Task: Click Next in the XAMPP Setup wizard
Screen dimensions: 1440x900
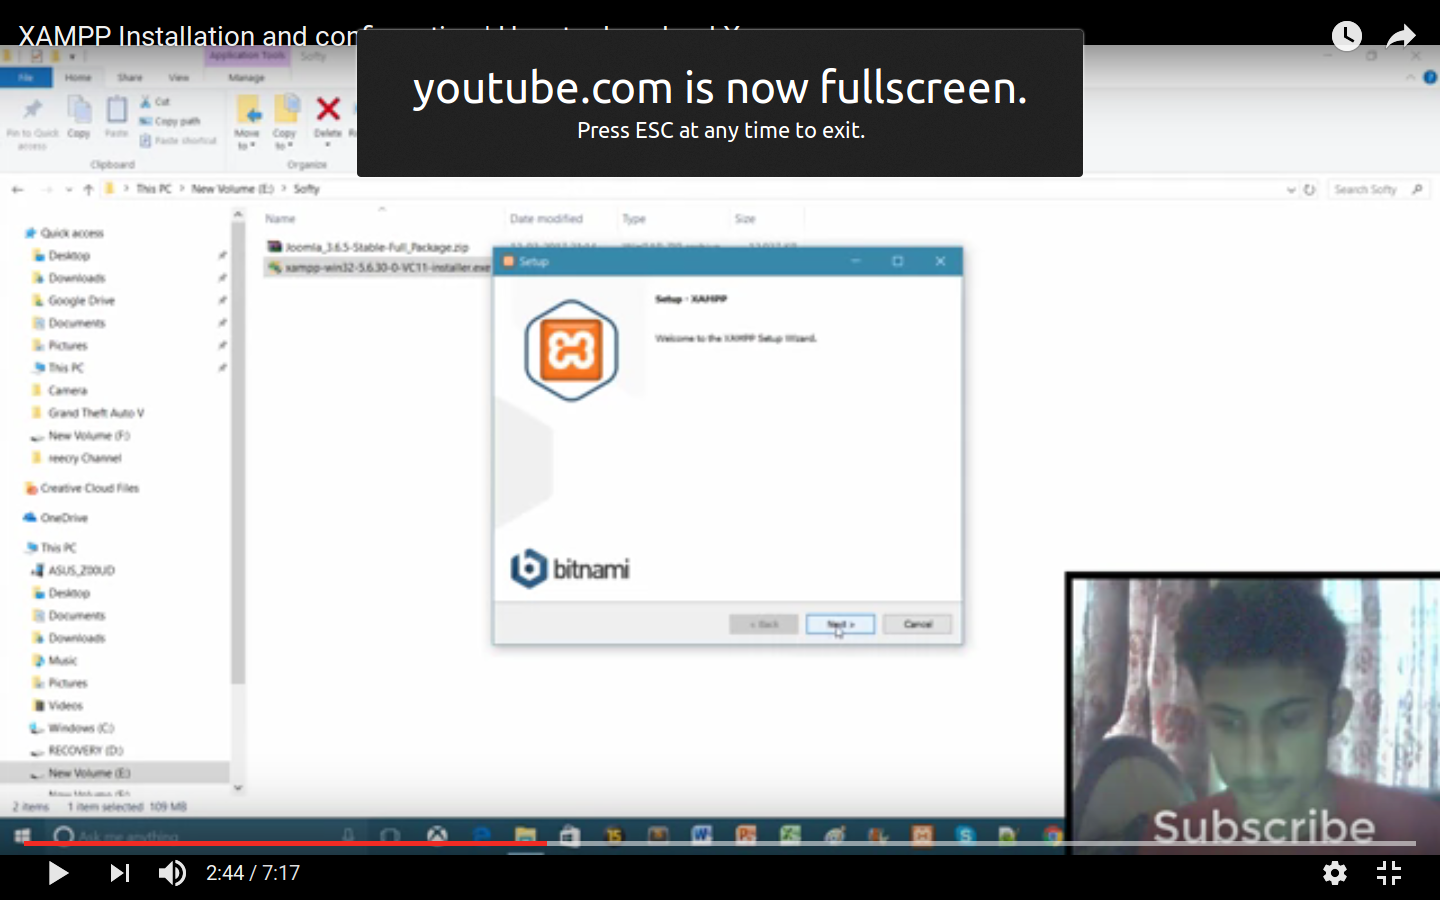Action: tap(840, 624)
